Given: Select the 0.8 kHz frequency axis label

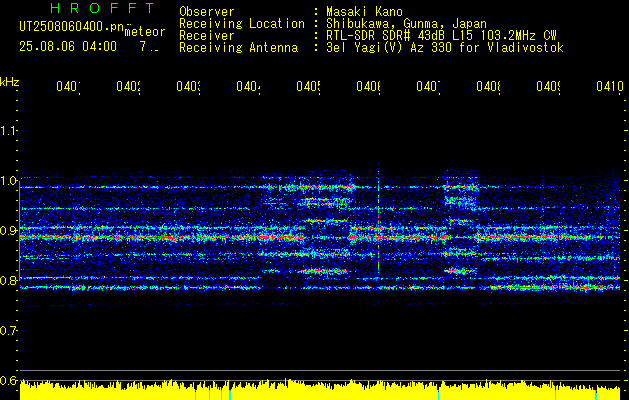Looking at the screenshot, I should pos(8,280).
